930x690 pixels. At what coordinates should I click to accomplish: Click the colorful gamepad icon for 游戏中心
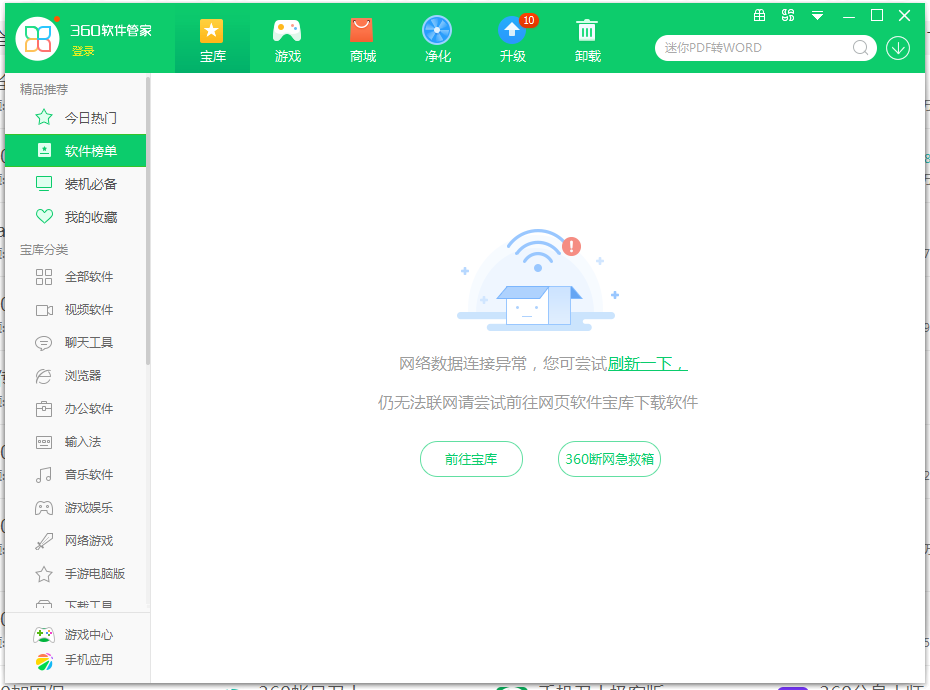click(44, 634)
